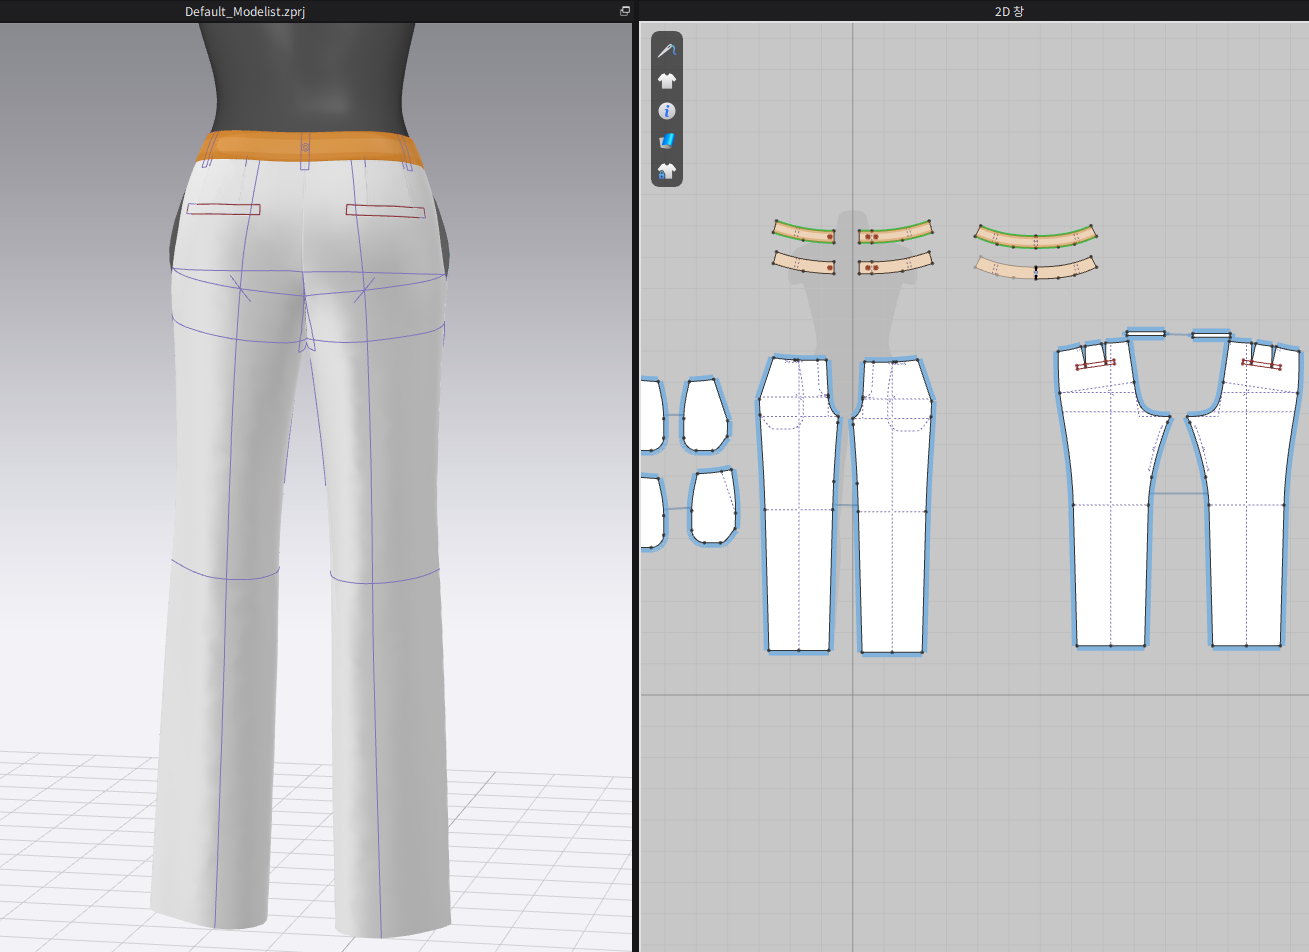The height and width of the screenshot is (952, 1309).
Task: Click the left red welt pocket on 3D pants
Action: click(x=224, y=209)
